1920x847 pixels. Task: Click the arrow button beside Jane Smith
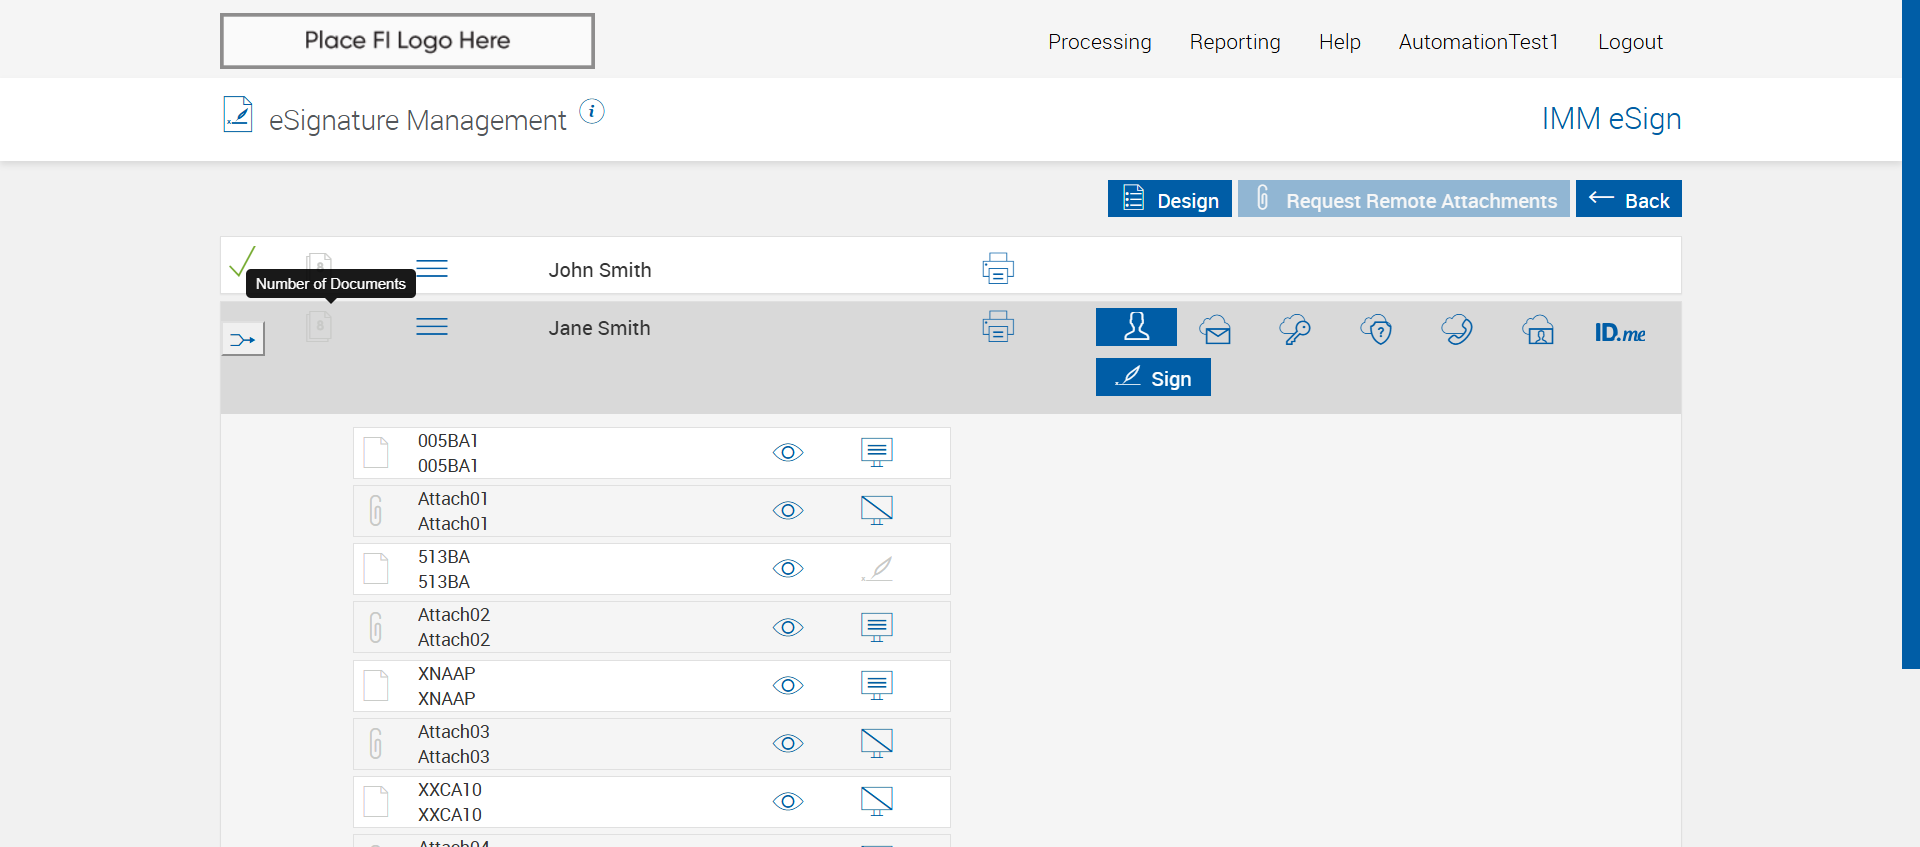[x=243, y=340]
